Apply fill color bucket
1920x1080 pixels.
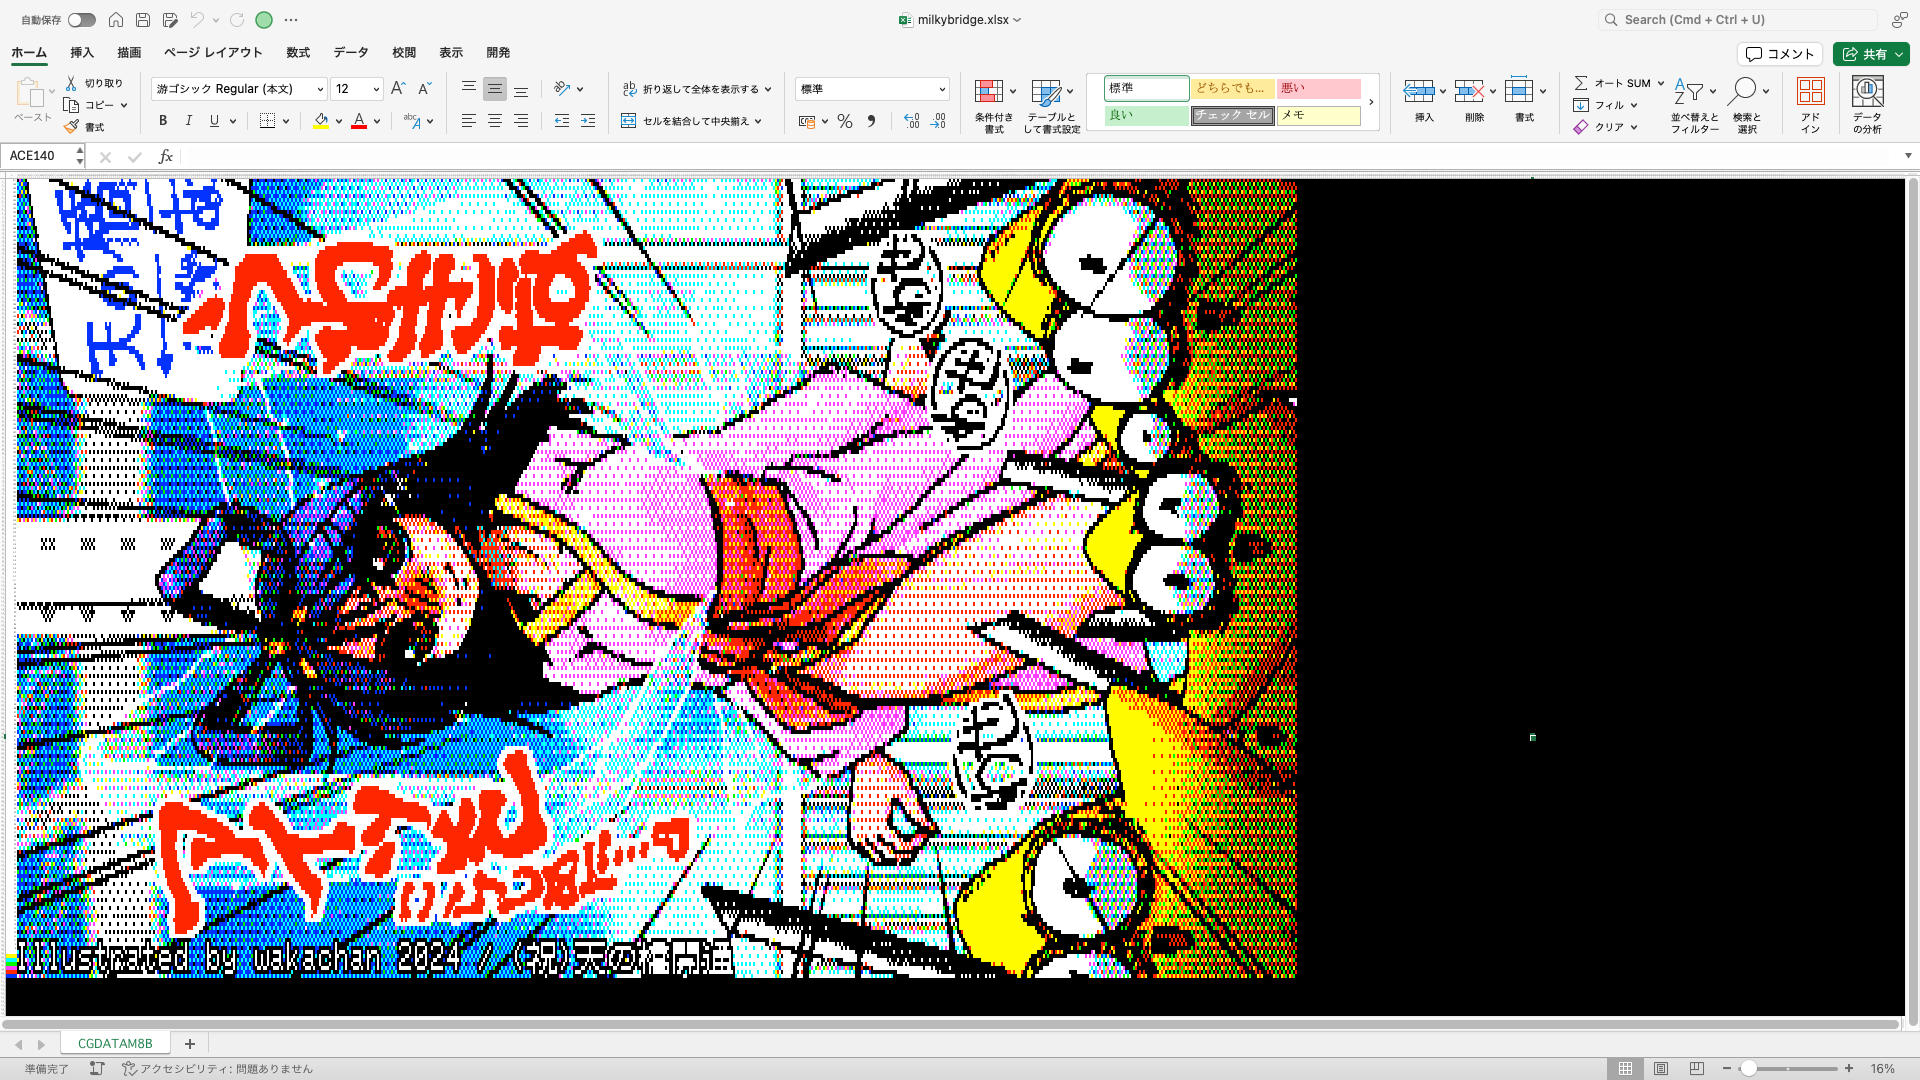(321, 121)
